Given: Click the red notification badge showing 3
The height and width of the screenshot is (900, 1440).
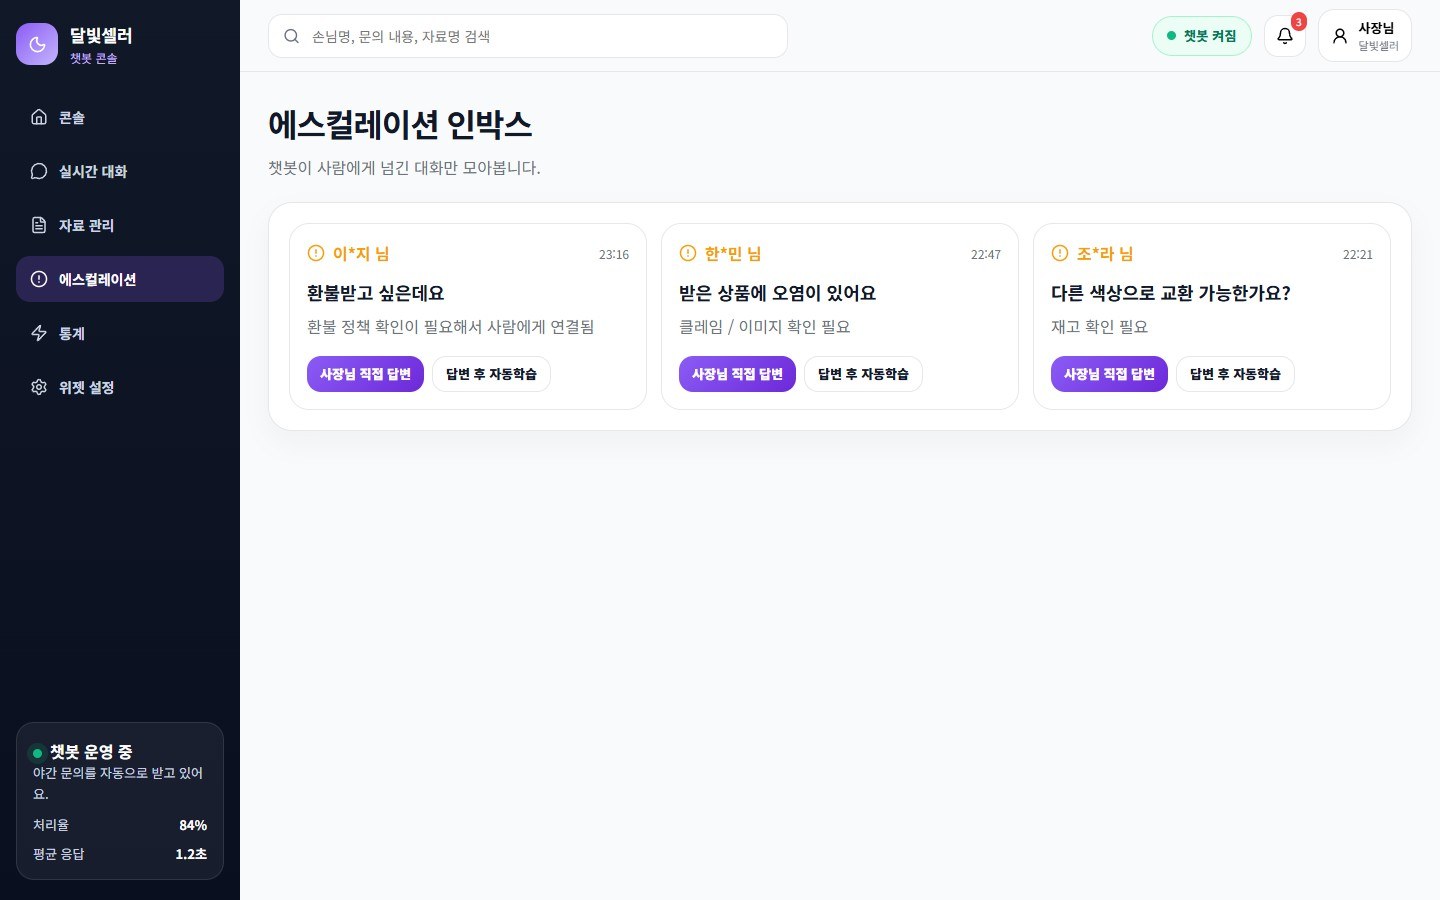Looking at the screenshot, I should (1298, 21).
